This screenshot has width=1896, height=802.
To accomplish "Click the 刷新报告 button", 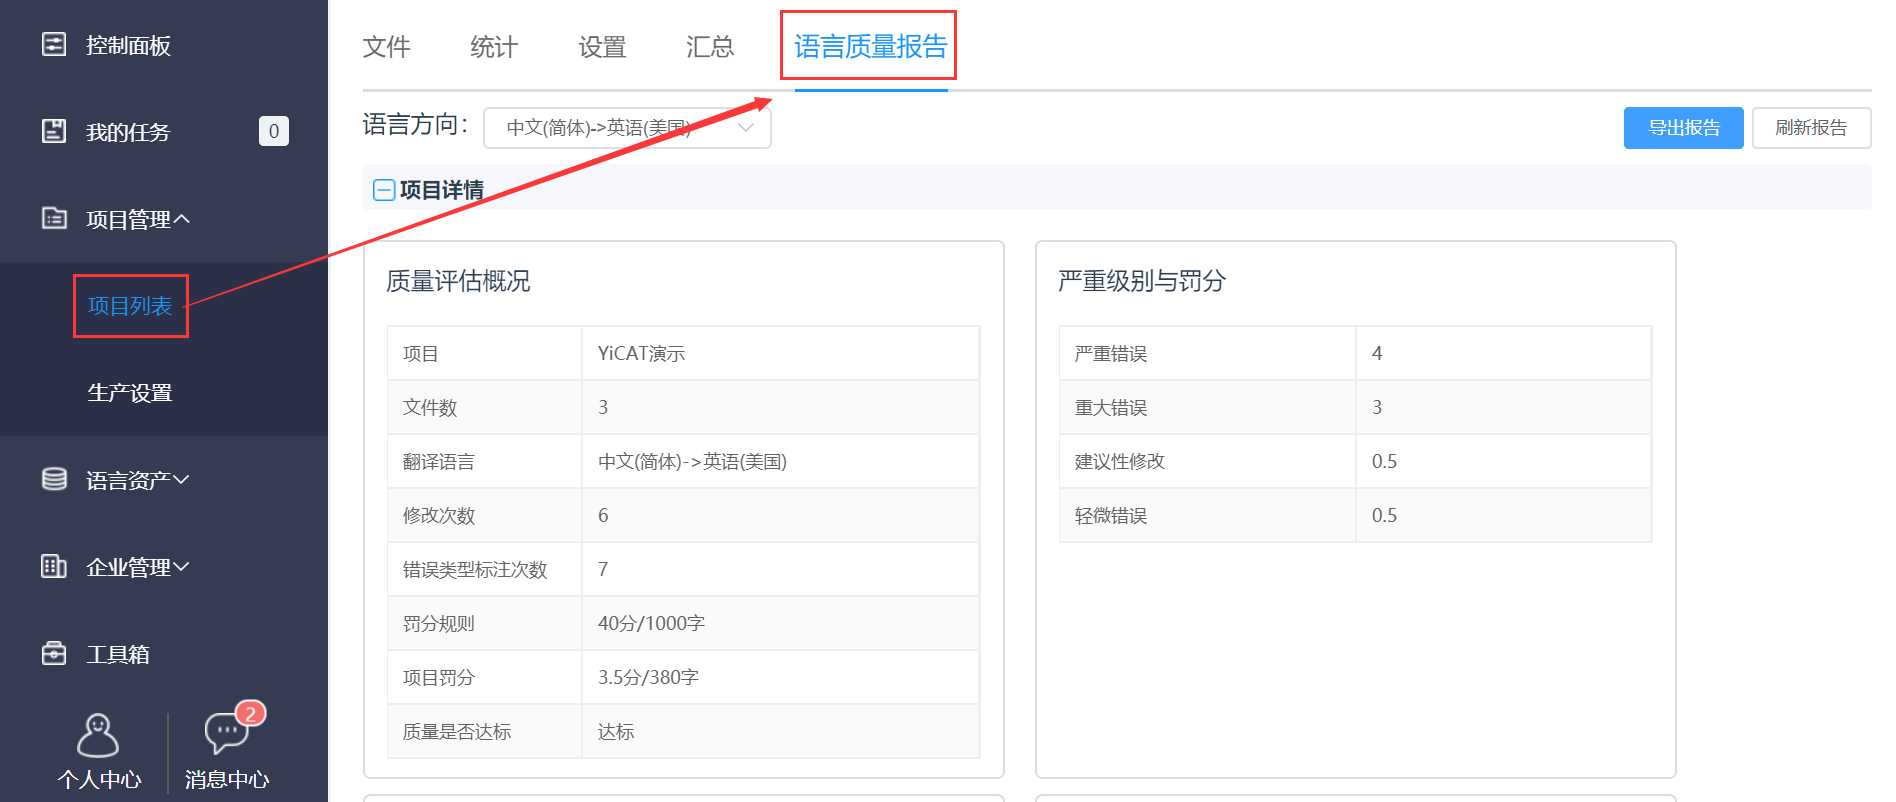I will tap(1810, 128).
